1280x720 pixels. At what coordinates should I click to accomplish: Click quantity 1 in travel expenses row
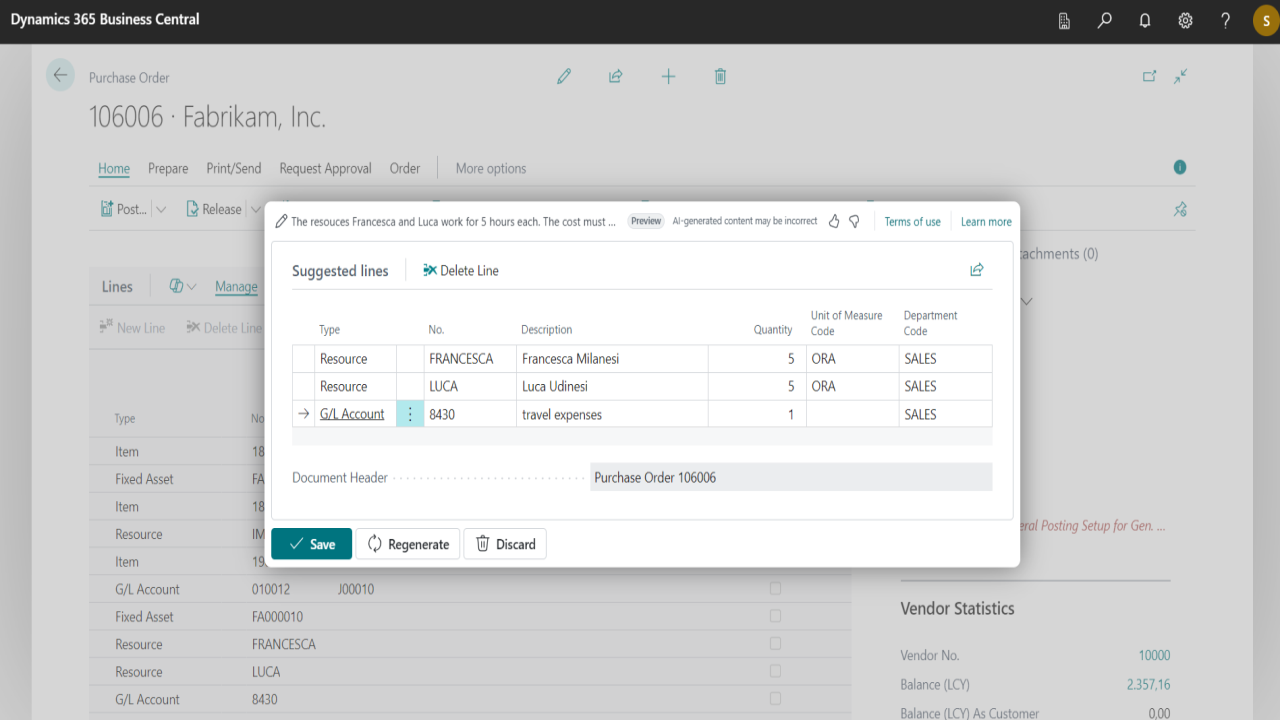pos(757,414)
